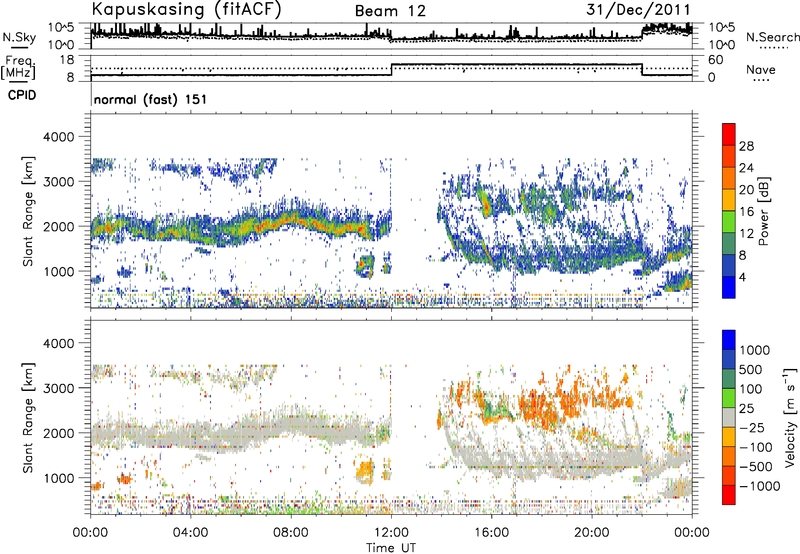Click the red top of power colorbar
Screen dimensions: 800x554
(729, 134)
